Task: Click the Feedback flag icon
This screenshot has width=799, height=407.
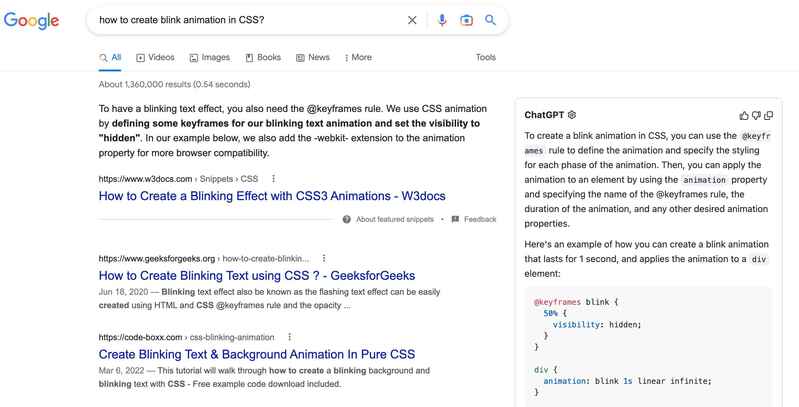Action: 456,220
